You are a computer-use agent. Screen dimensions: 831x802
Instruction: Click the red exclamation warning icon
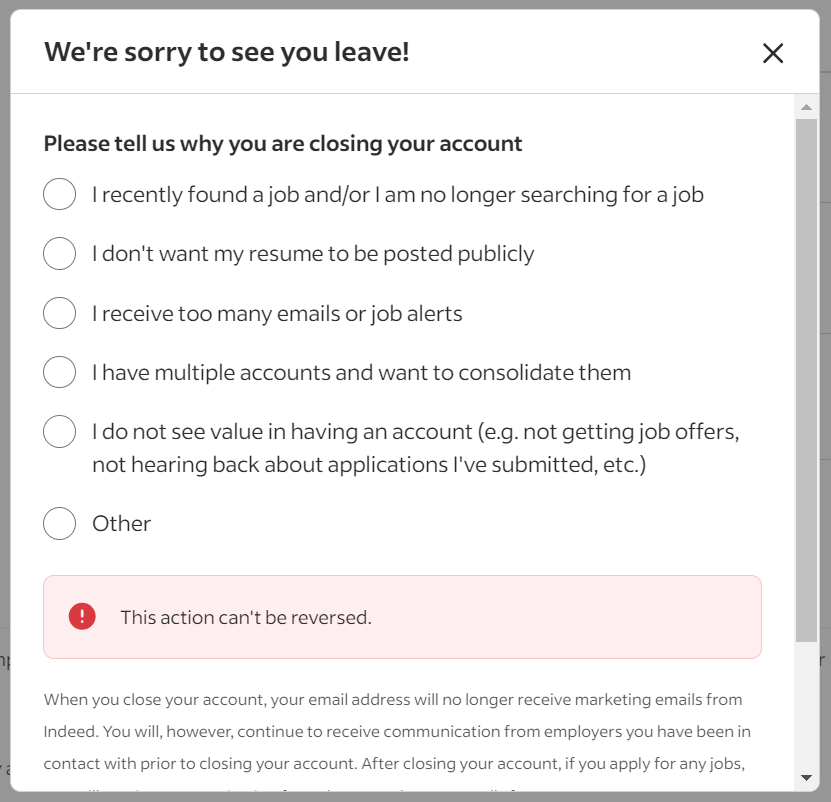click(83, 615)
